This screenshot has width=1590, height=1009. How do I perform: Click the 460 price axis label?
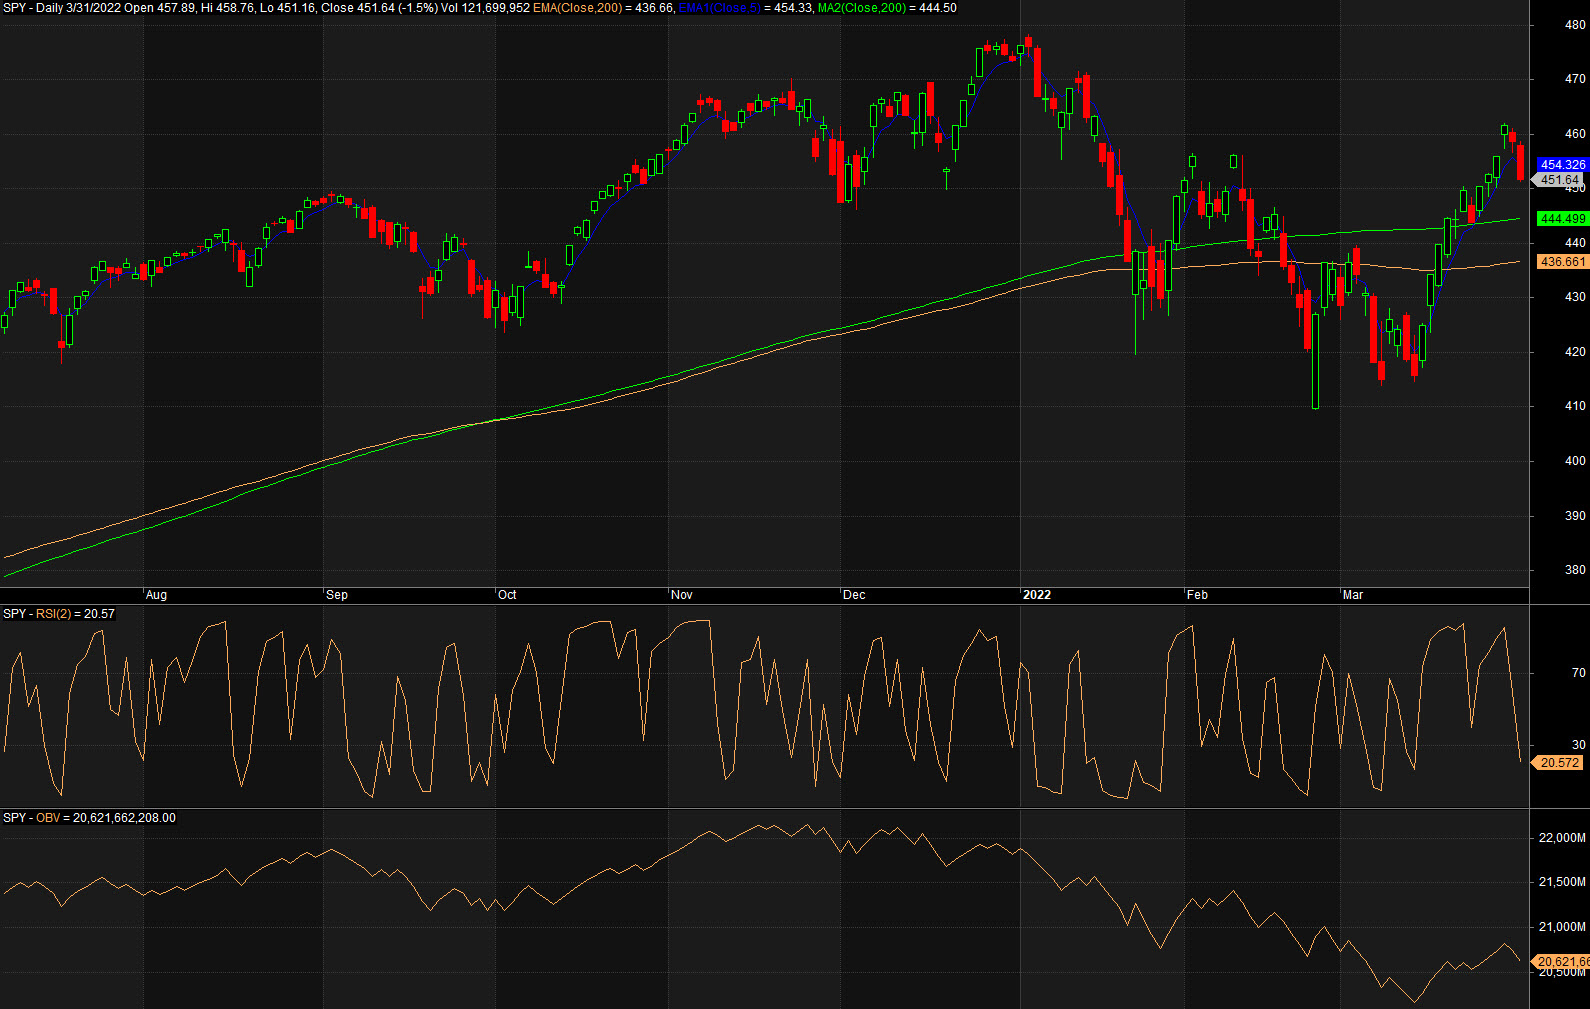(1575, 134)
